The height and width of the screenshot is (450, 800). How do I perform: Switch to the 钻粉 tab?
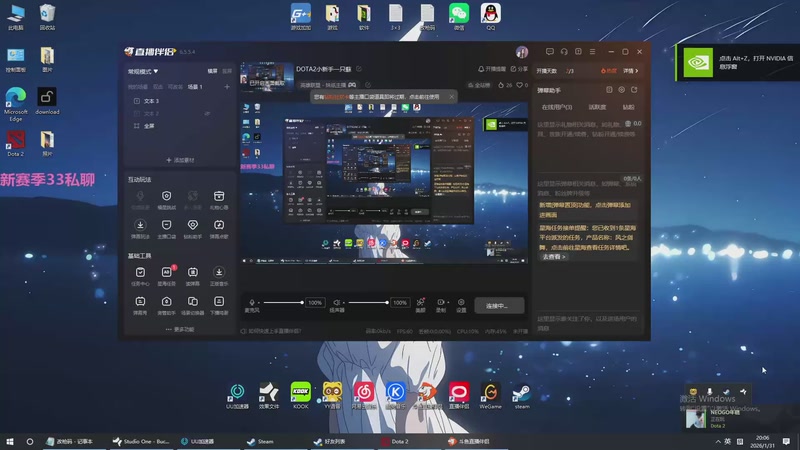628,107
